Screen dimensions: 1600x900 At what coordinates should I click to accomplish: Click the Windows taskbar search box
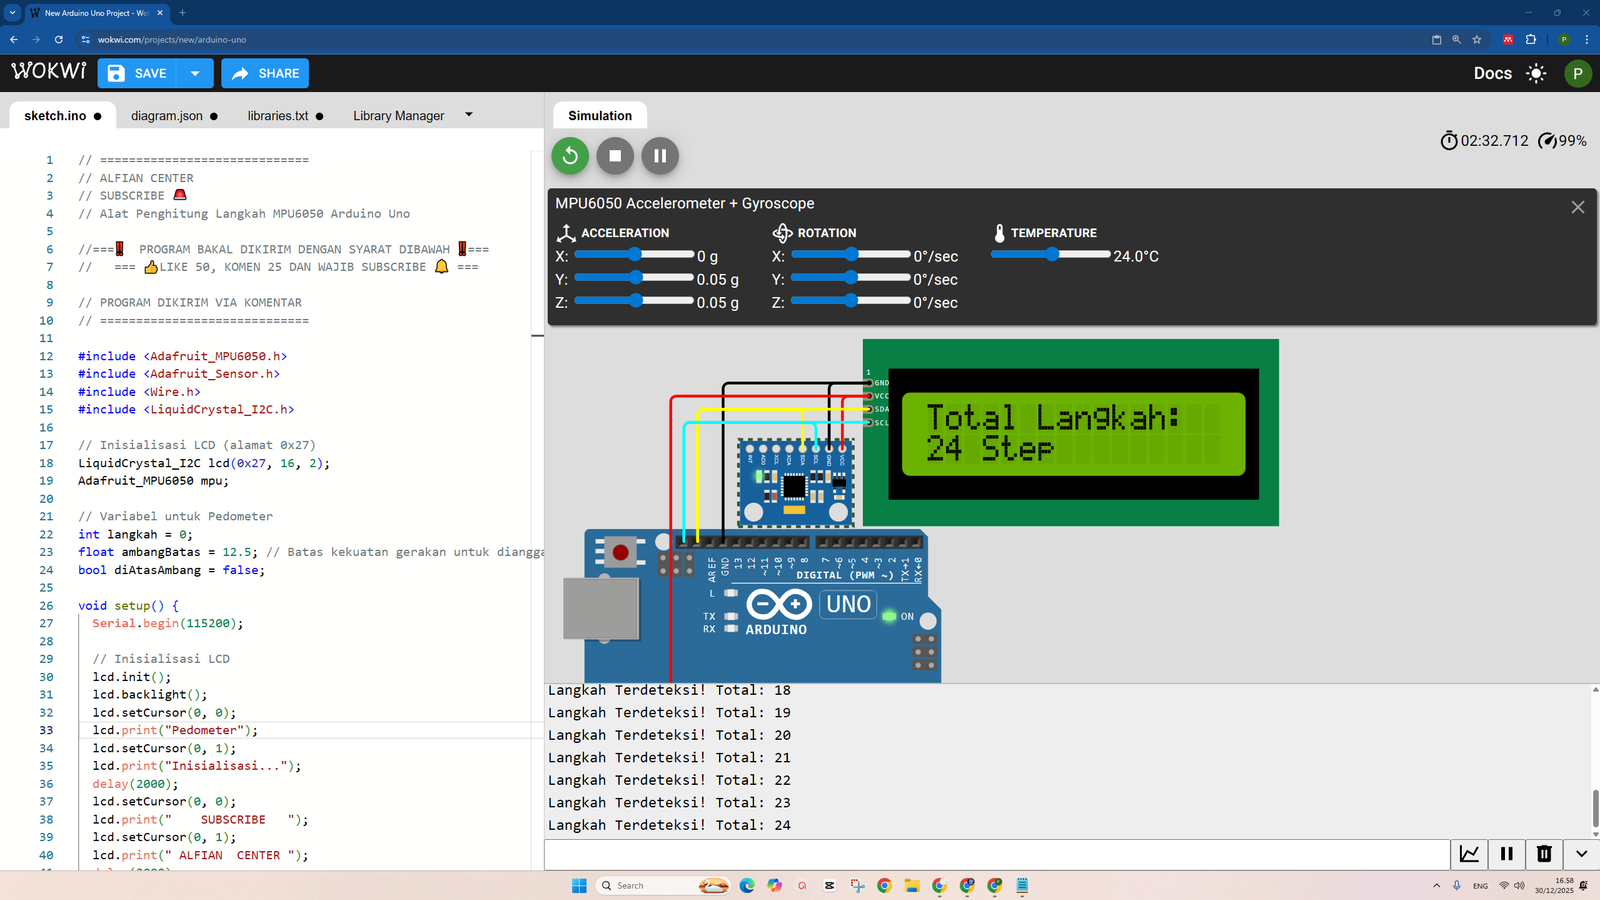click(x=662, y=885)
